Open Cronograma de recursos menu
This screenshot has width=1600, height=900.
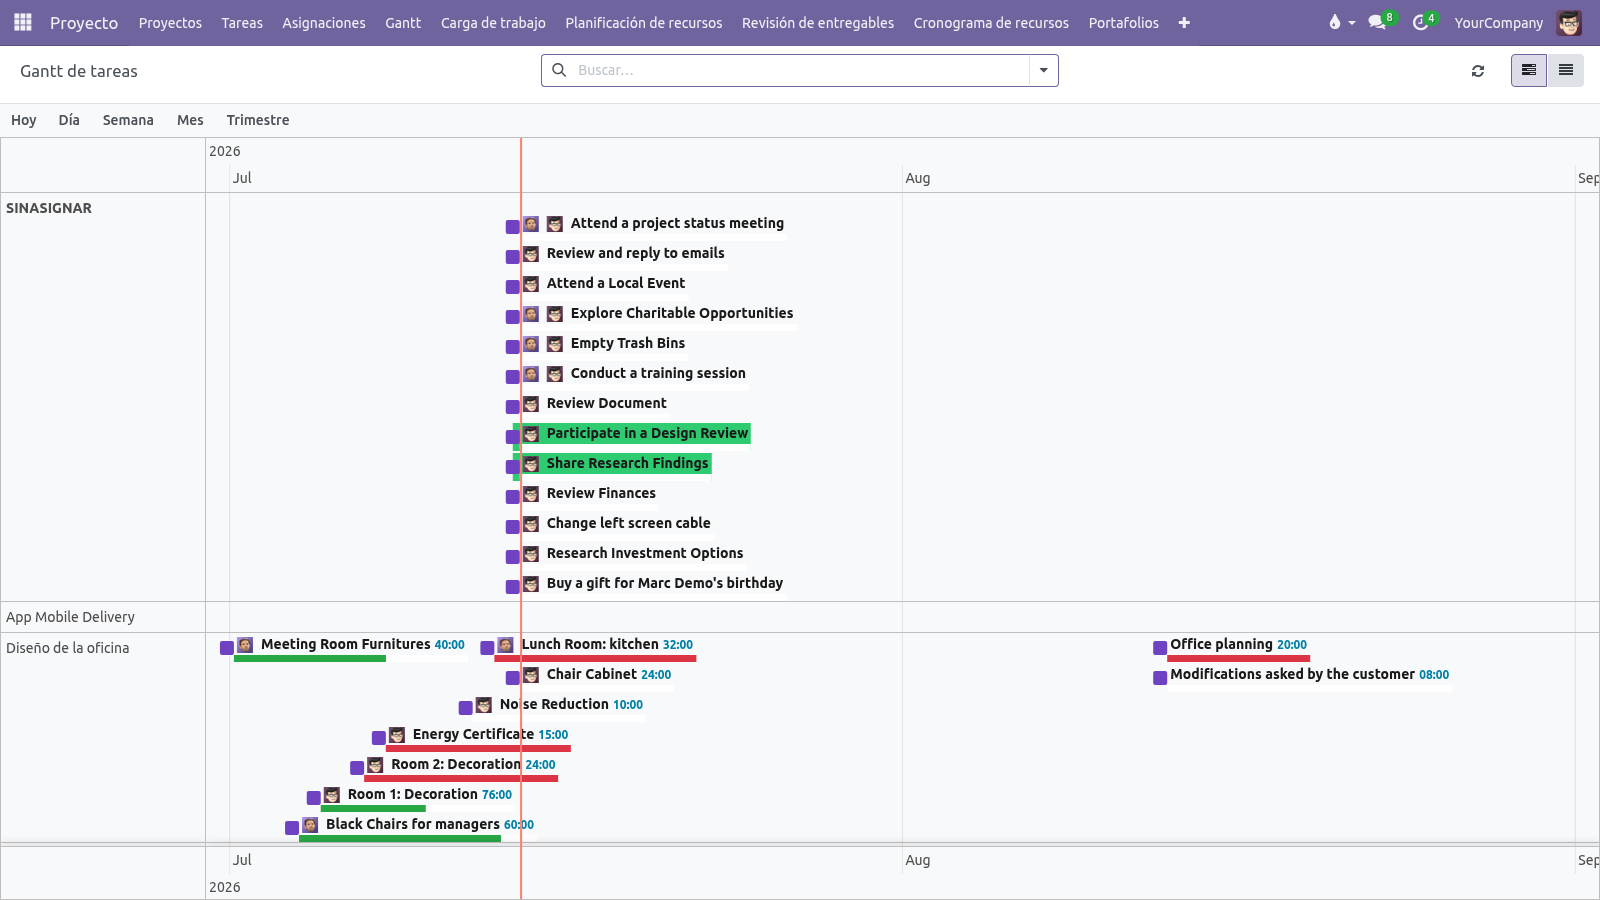[991, 23]
